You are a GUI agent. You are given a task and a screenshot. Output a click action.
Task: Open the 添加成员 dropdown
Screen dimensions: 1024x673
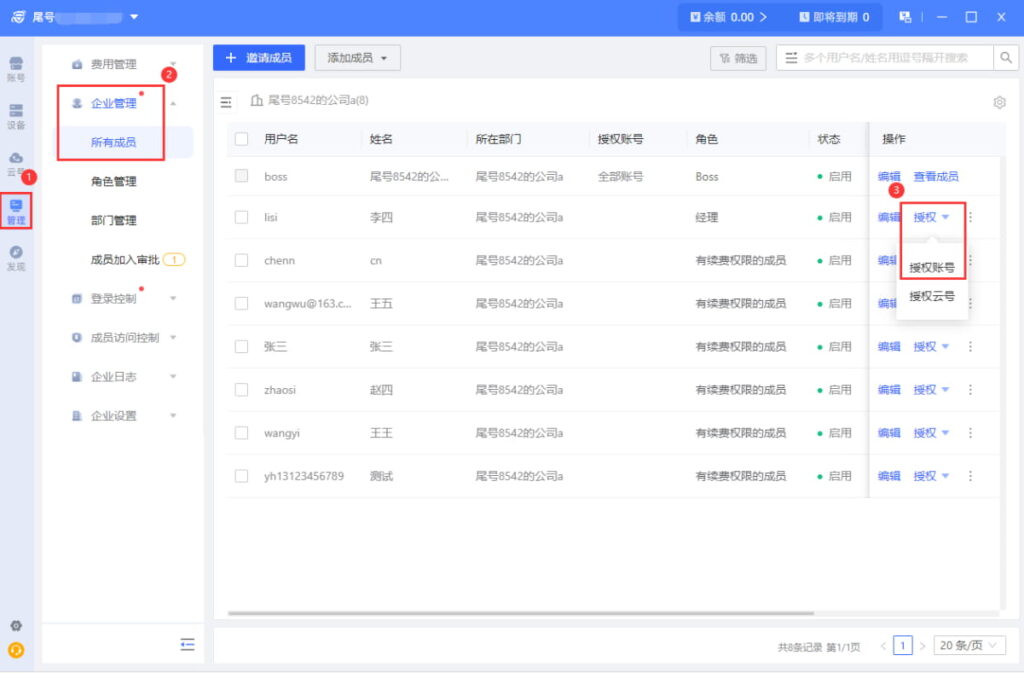(x=357, y=57)
